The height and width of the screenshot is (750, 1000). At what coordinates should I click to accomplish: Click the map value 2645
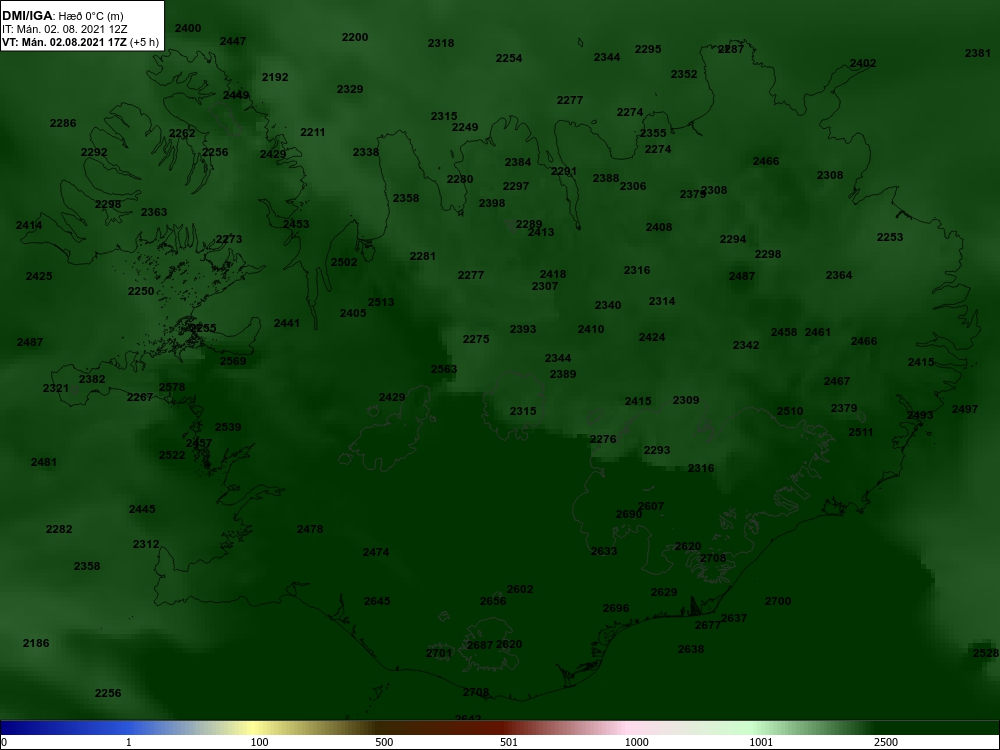tap(377, 601)
